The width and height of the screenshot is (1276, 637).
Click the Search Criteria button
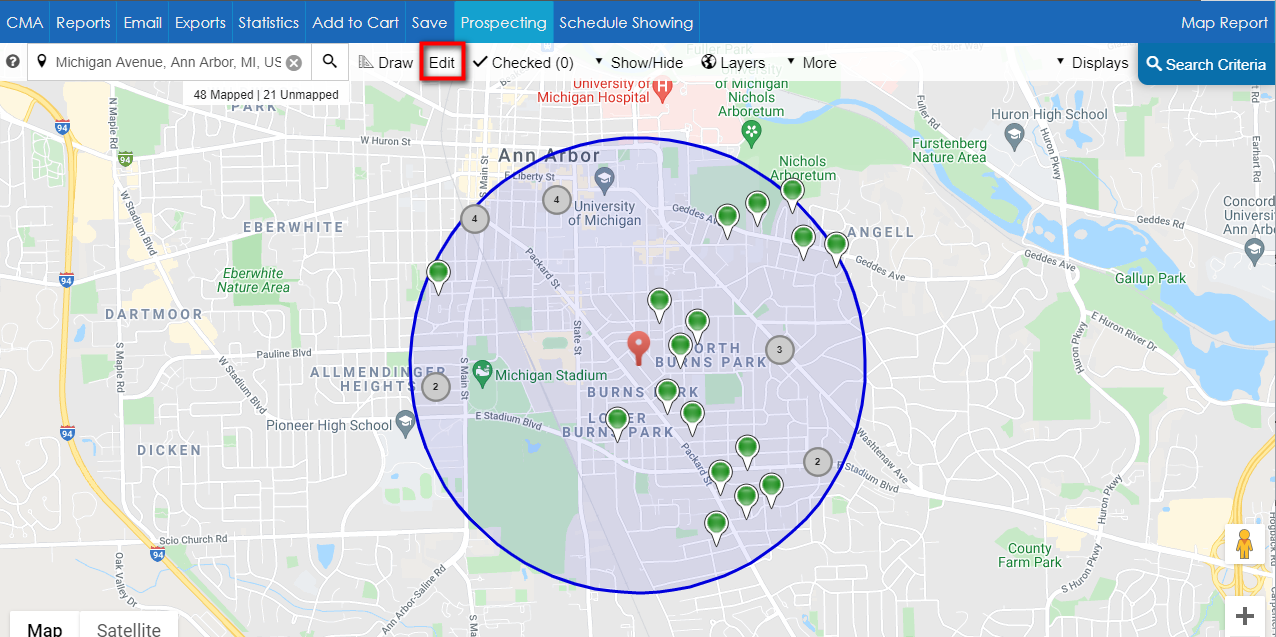(x=1206, y=64)
